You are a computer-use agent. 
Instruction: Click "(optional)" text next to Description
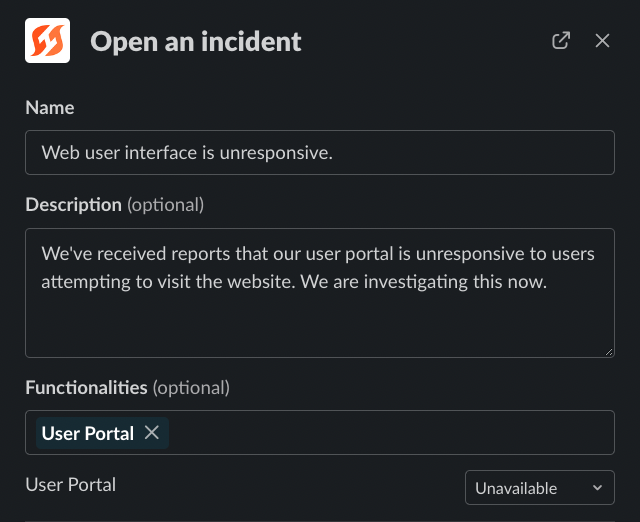(x=165, y=204)
